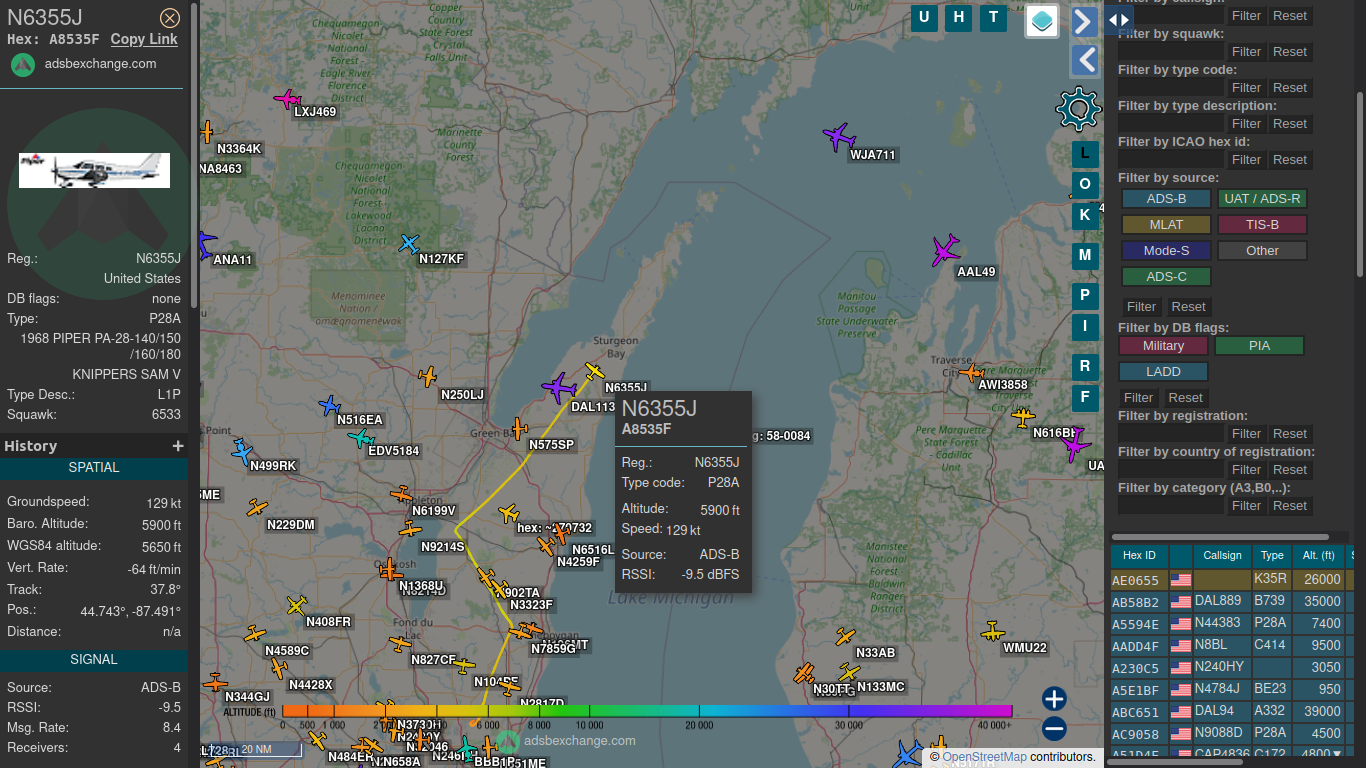The width and height of the screenshot is (1366, 768).
Task: Click Filter button for squawk
Action: point(1246,52)
